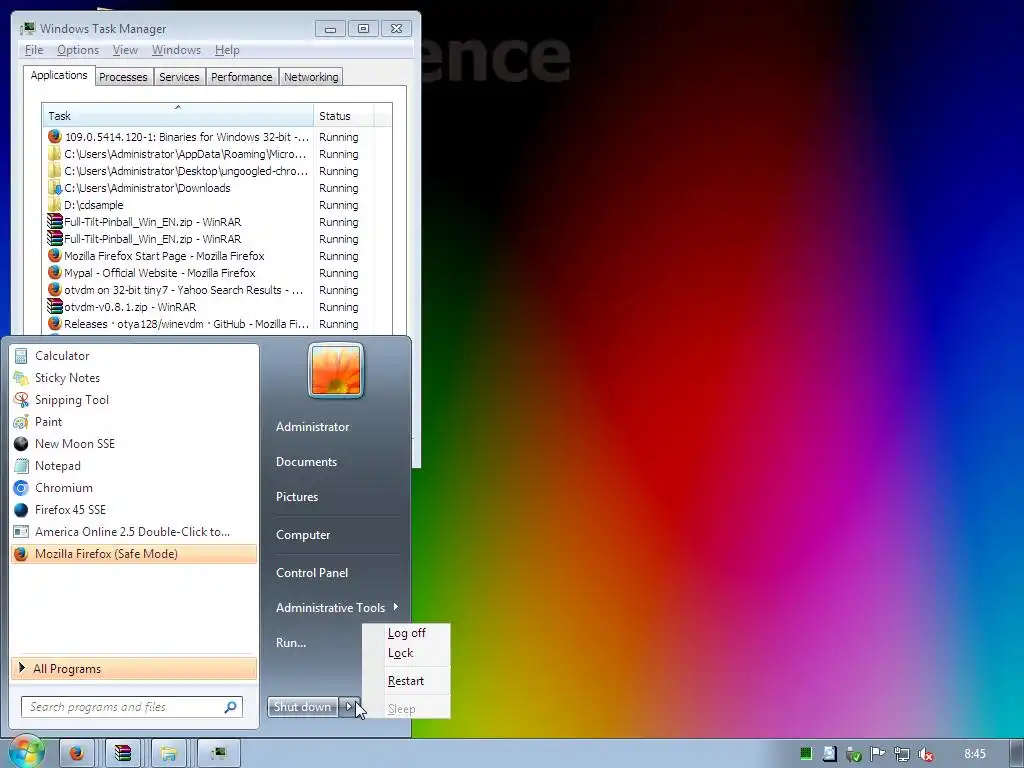
Task: Click the Status column header
Action: point(344,116)
